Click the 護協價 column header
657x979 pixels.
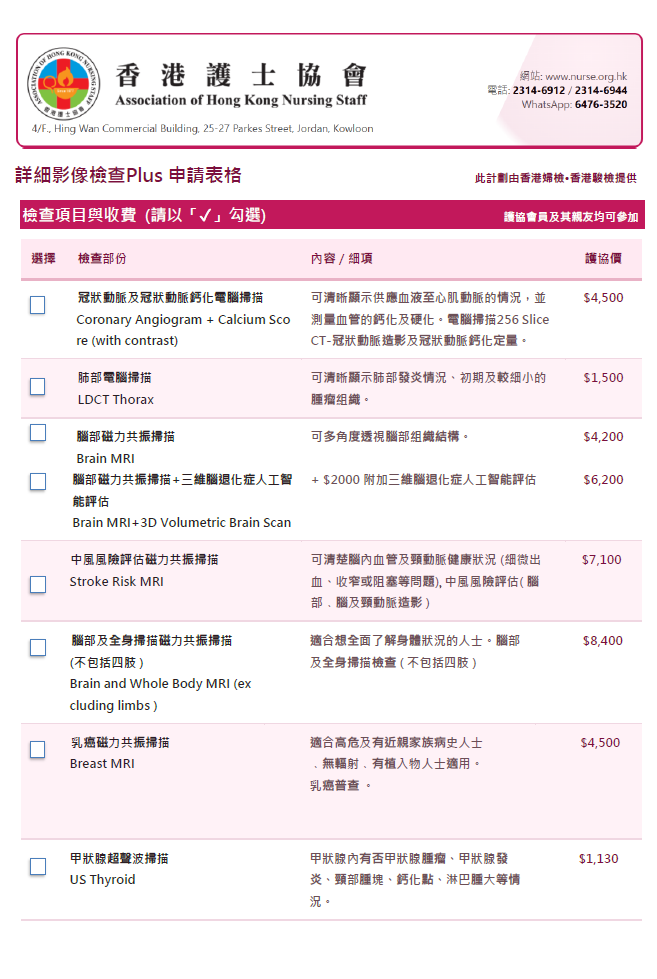[603, 258]
